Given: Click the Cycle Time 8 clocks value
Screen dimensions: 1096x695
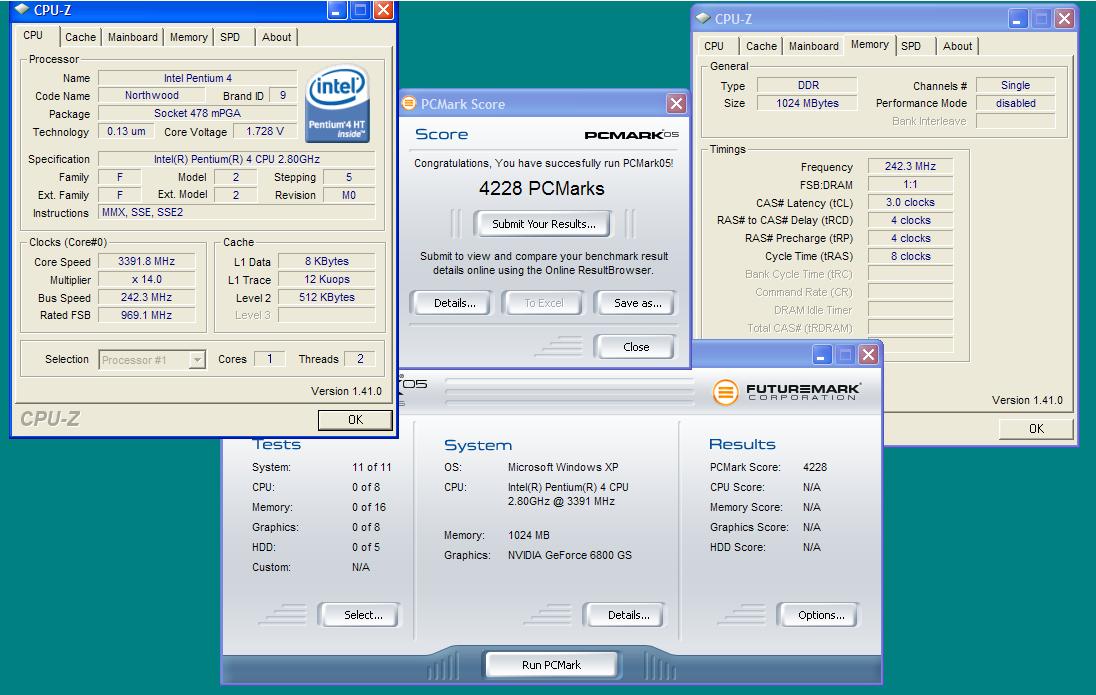Looking at the screenshot, I should [910, 257].
